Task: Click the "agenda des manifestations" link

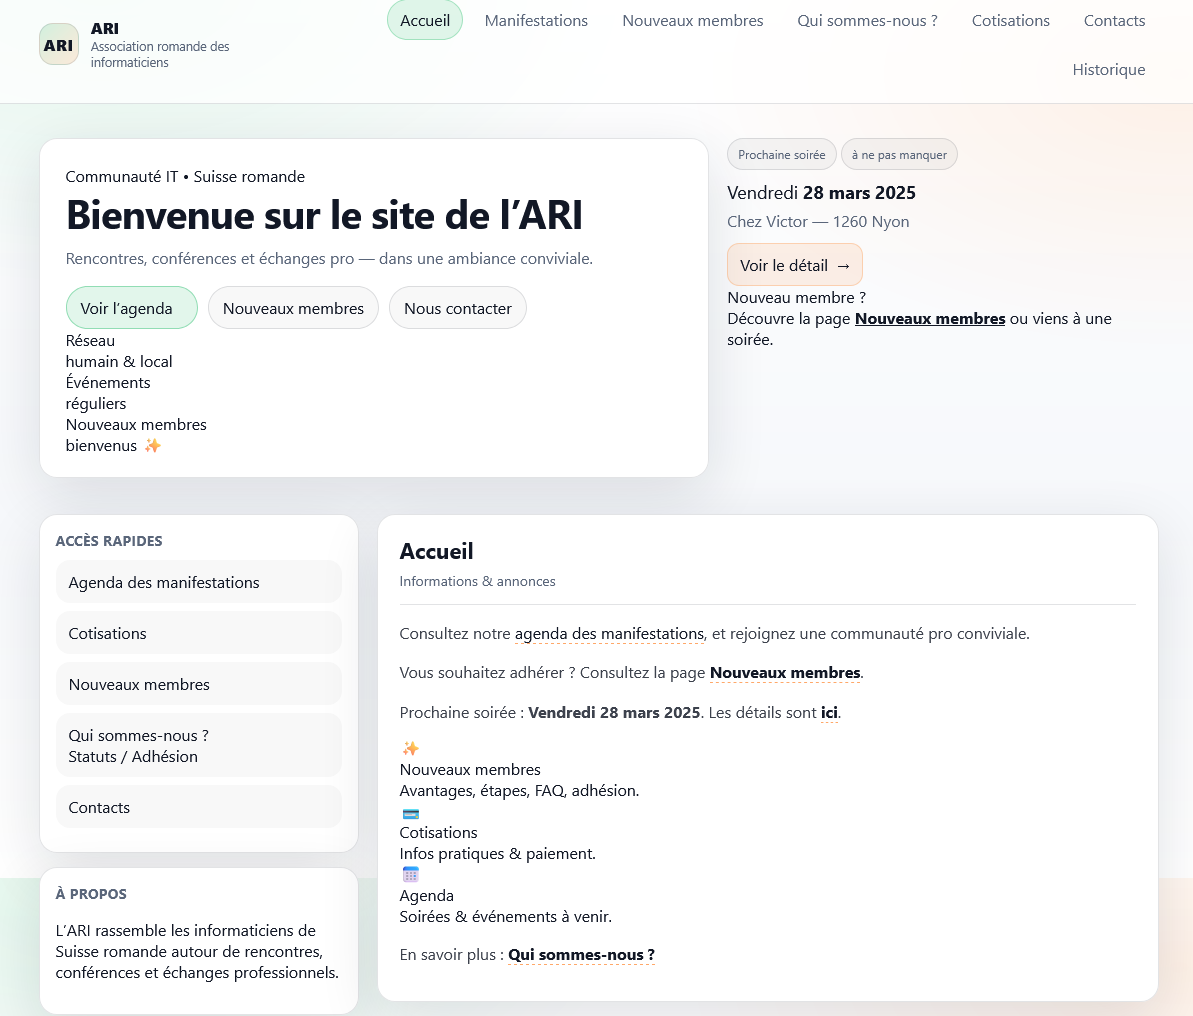Action: tap(609, 633)
